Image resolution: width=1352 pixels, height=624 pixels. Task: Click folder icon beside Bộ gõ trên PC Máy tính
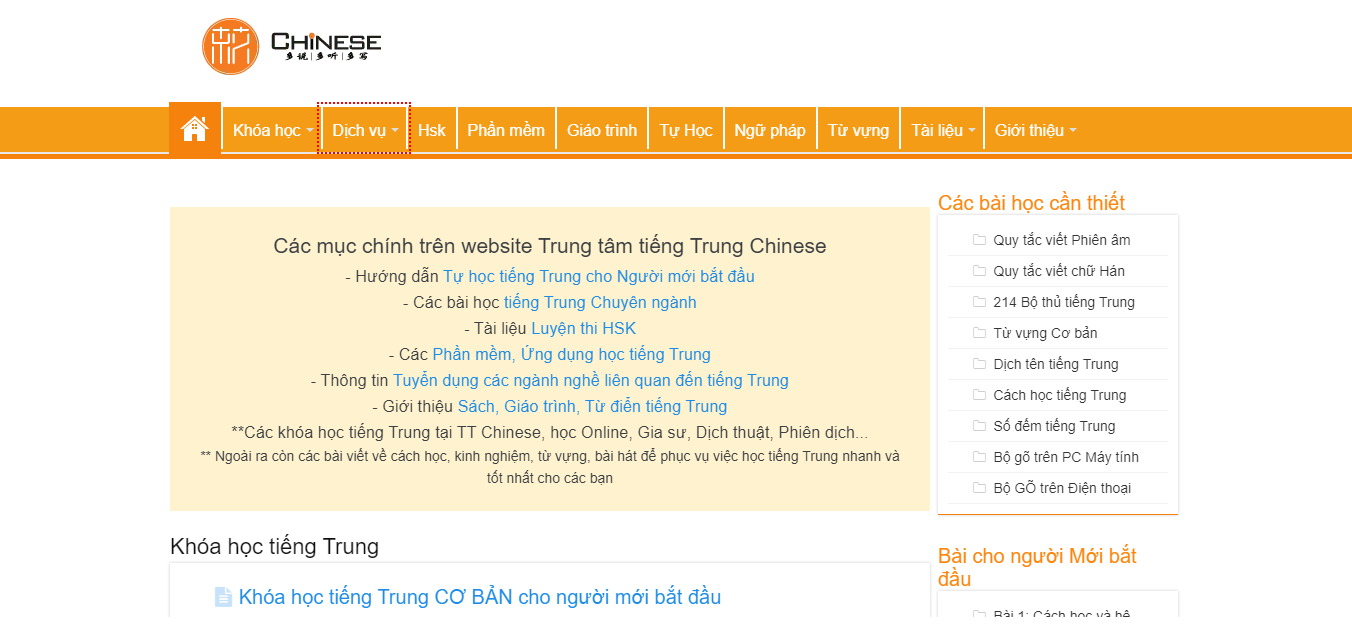click(979, 457)
